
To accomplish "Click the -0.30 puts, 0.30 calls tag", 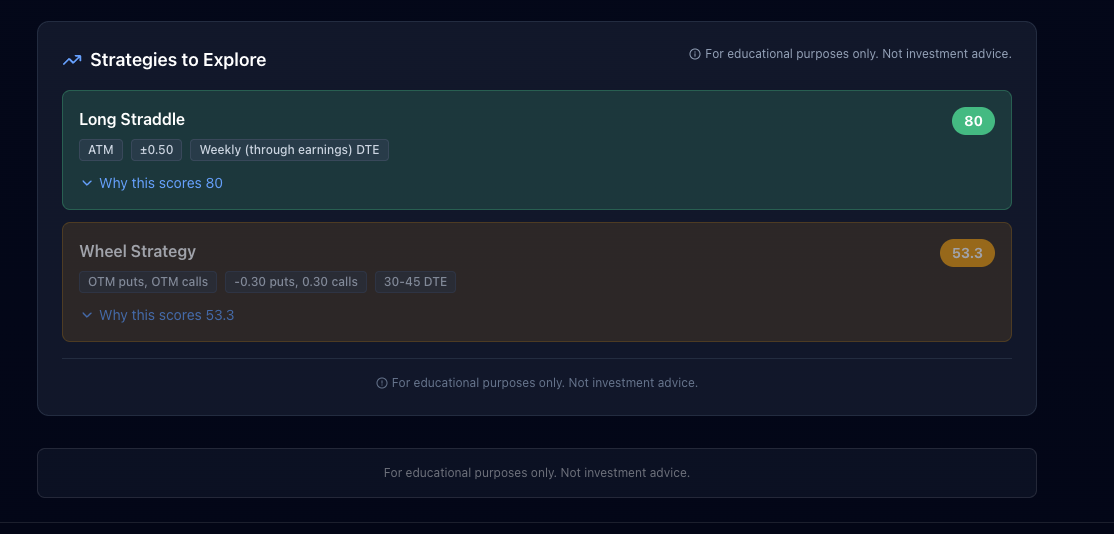I will (x=296, y=282).
